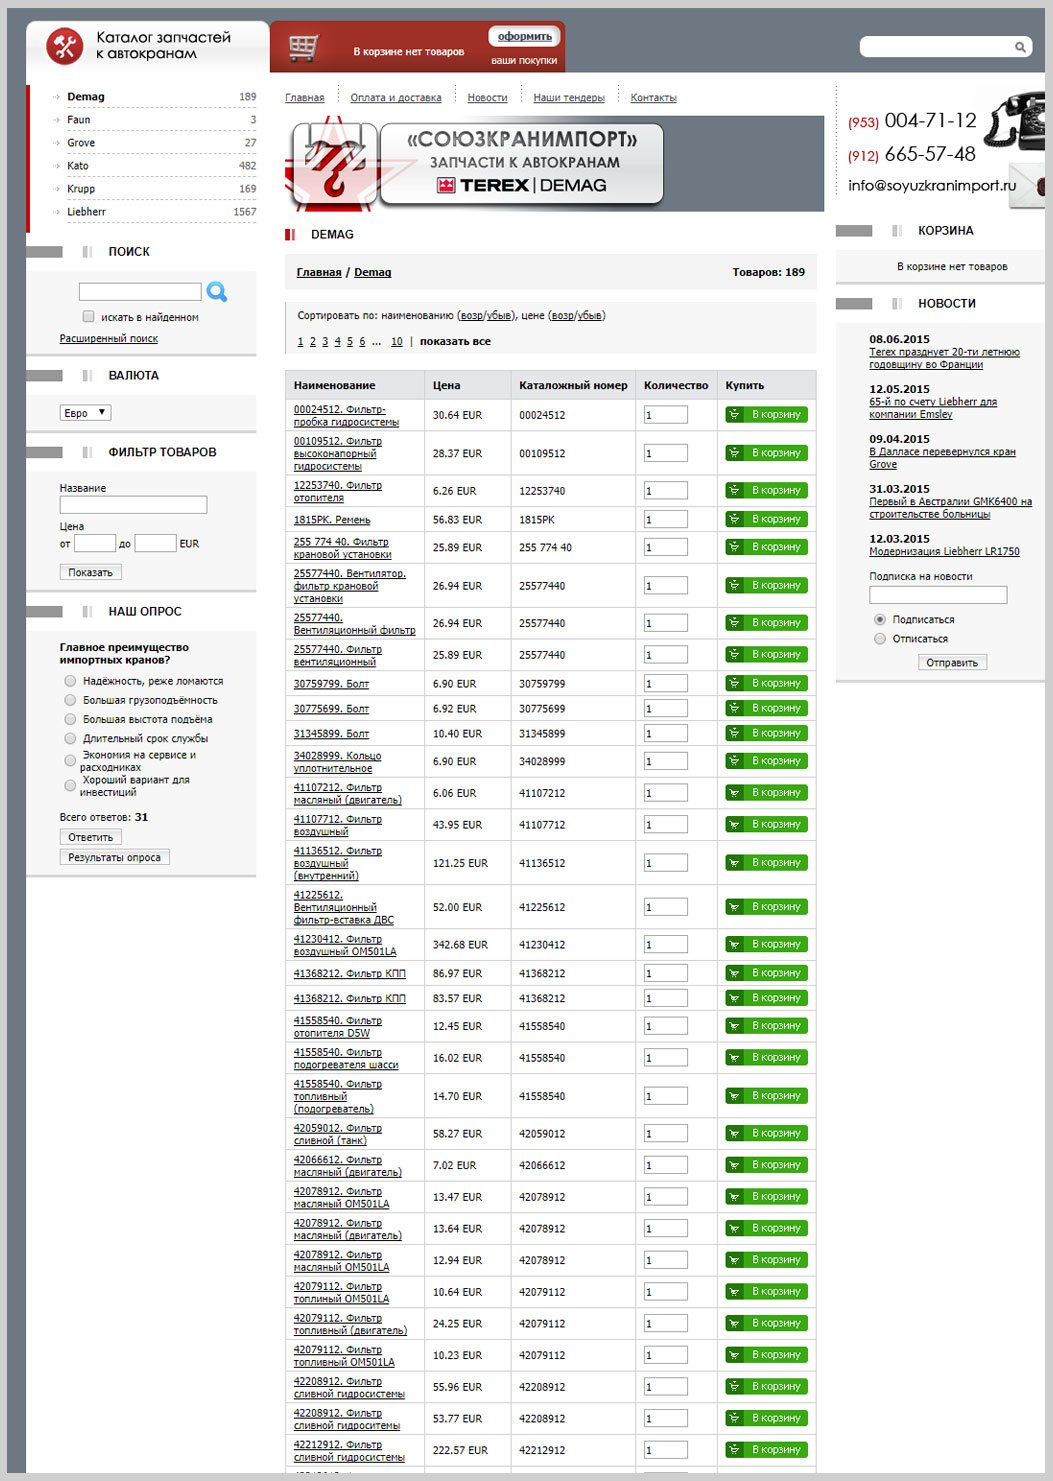1053x1481 pixels.
Task: Open news 'Модернизация Liebherr LR1750'
Action: 944,552
